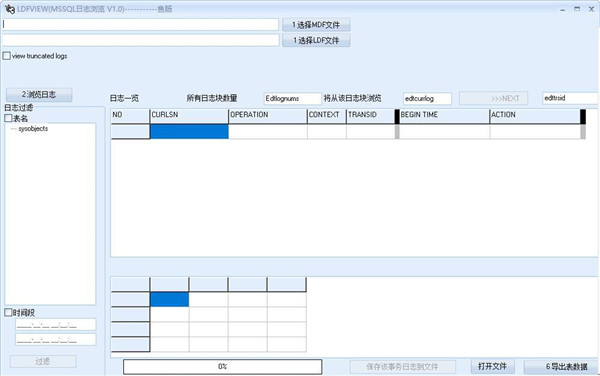Image resolution: width=600 pixels, height=376 pixels.
Task: Click the OPERATION column header
Action: coord(268,116)
